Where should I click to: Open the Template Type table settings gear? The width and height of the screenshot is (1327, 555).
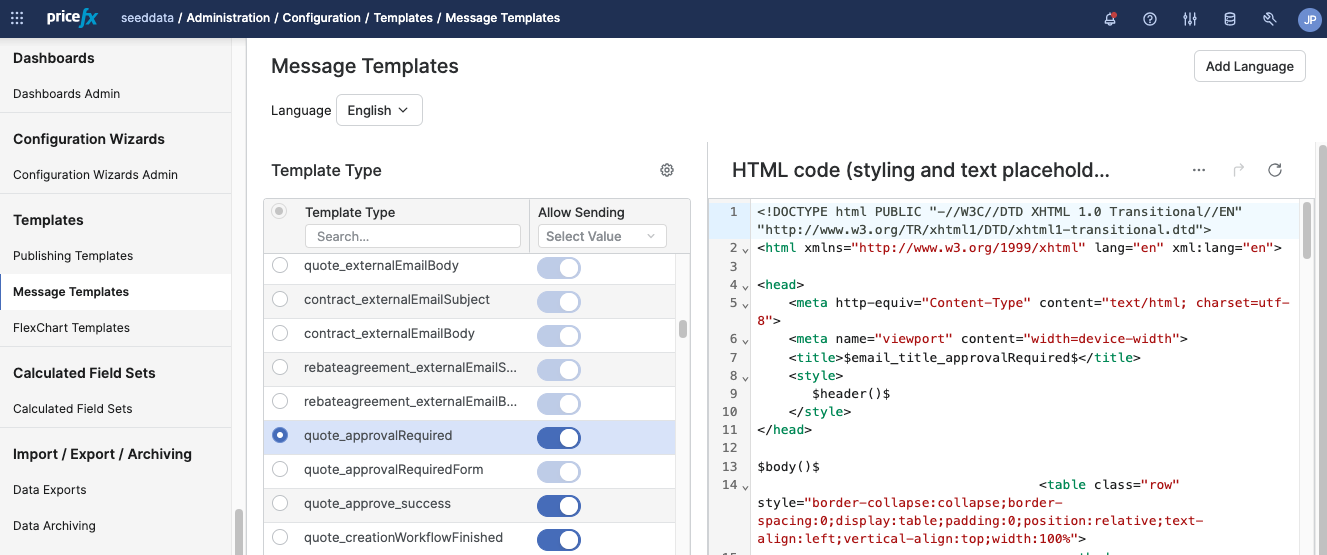(667, 170)
